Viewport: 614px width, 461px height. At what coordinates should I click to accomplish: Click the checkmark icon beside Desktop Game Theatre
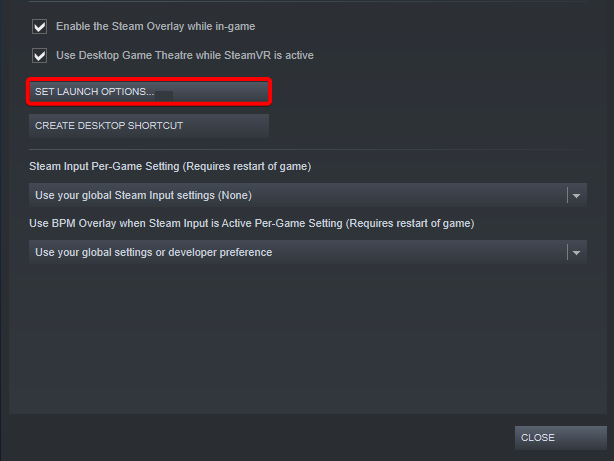click(40, 56)
